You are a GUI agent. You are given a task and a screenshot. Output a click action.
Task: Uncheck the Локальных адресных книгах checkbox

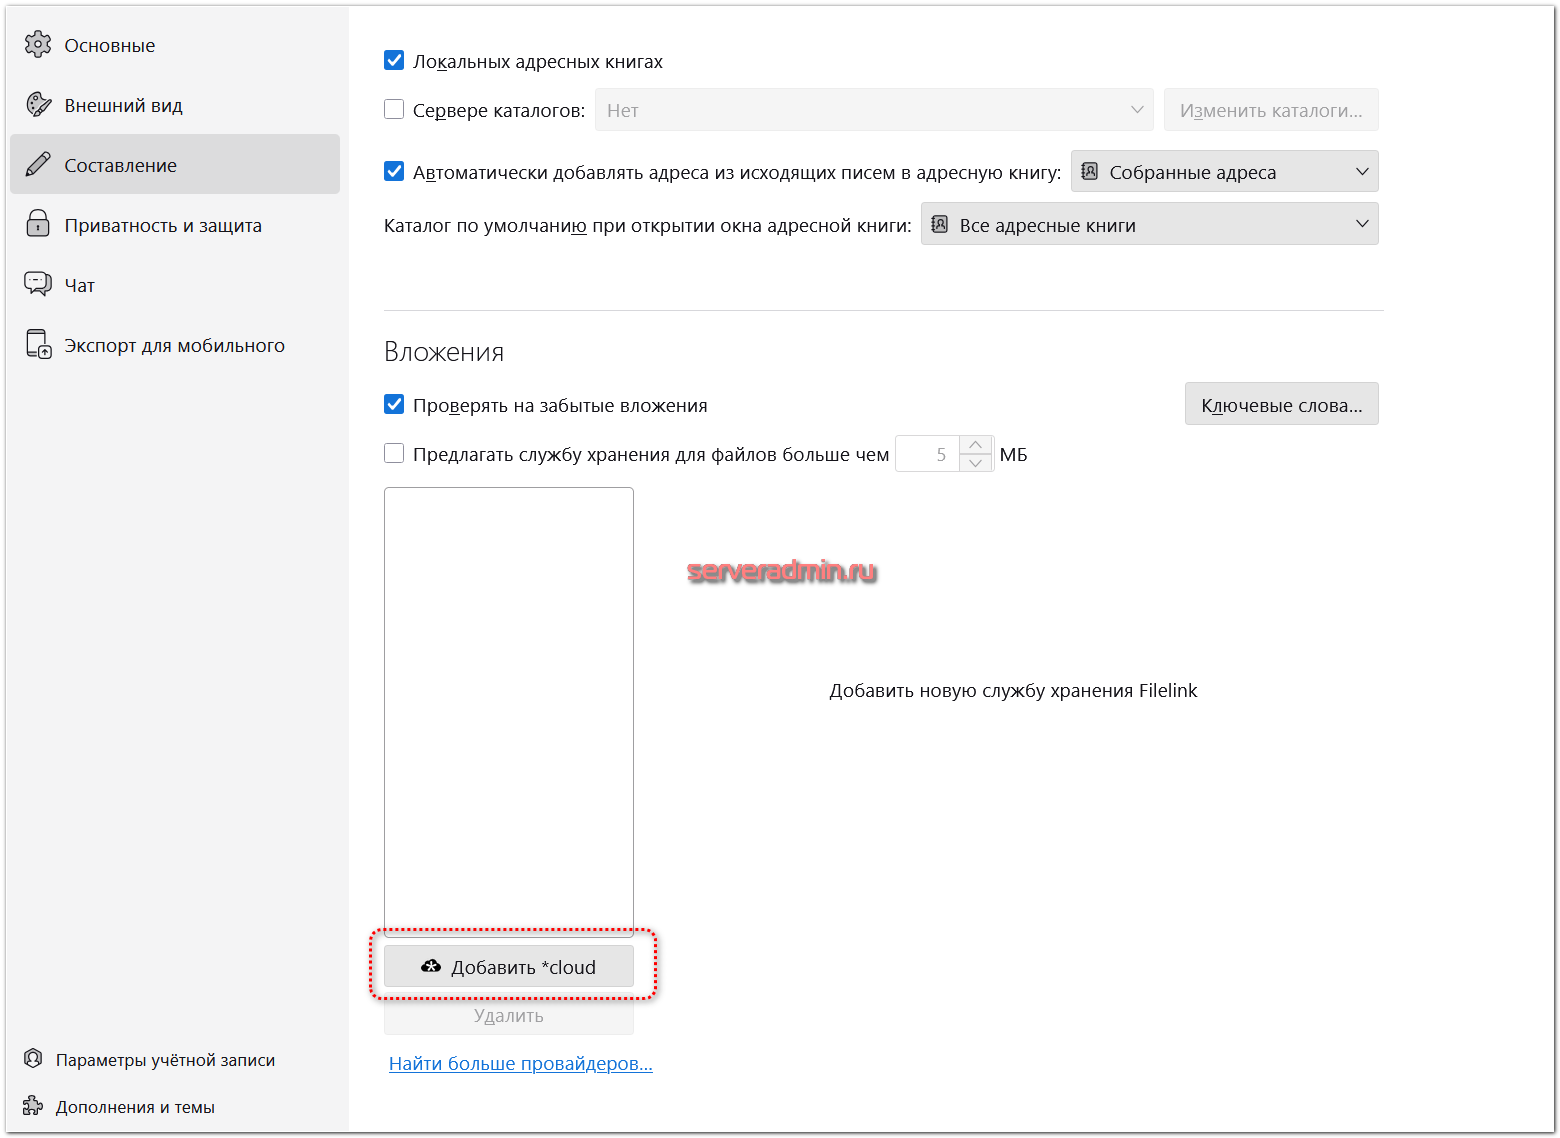coord(394,61)
